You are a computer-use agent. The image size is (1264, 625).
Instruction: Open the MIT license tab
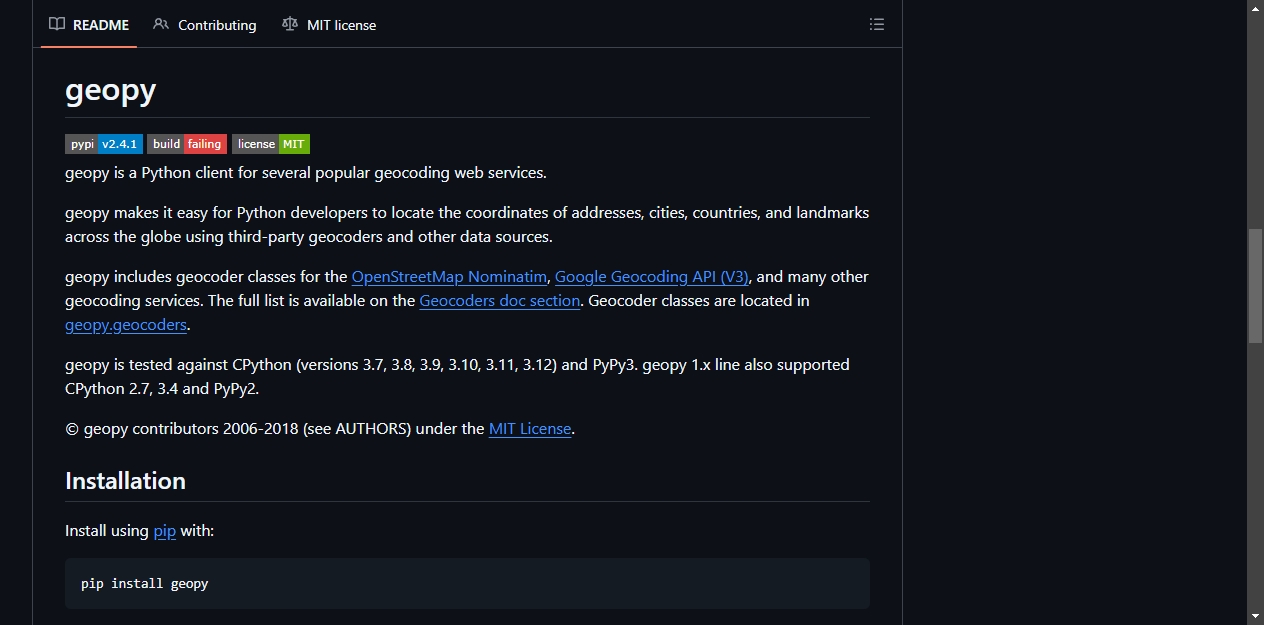[329, 25]
